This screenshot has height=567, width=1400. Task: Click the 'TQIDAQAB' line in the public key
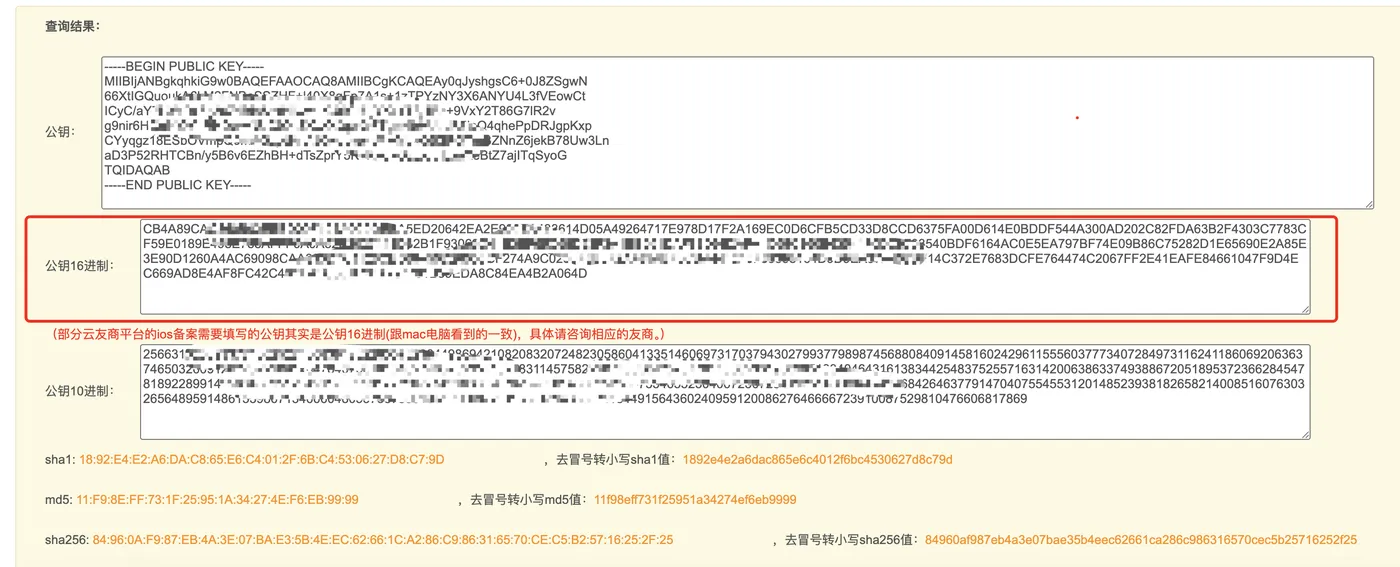click(136, 170)
